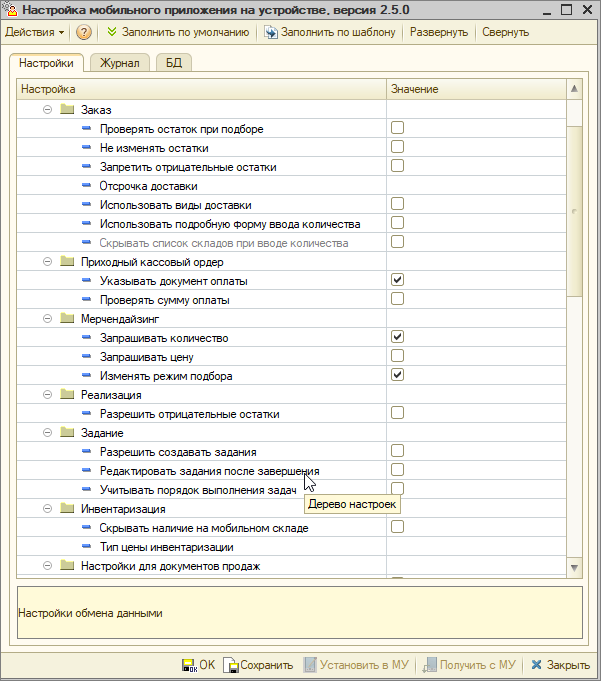
Task: Select 'Использовать подробную форму ввода количества' row
Action: point(291,224)
